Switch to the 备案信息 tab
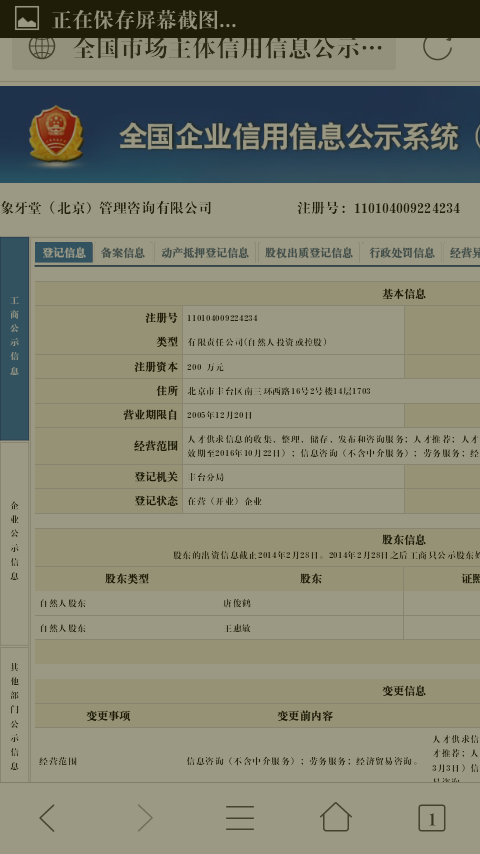This screenshot has width=480, height=854. point(123,253)
